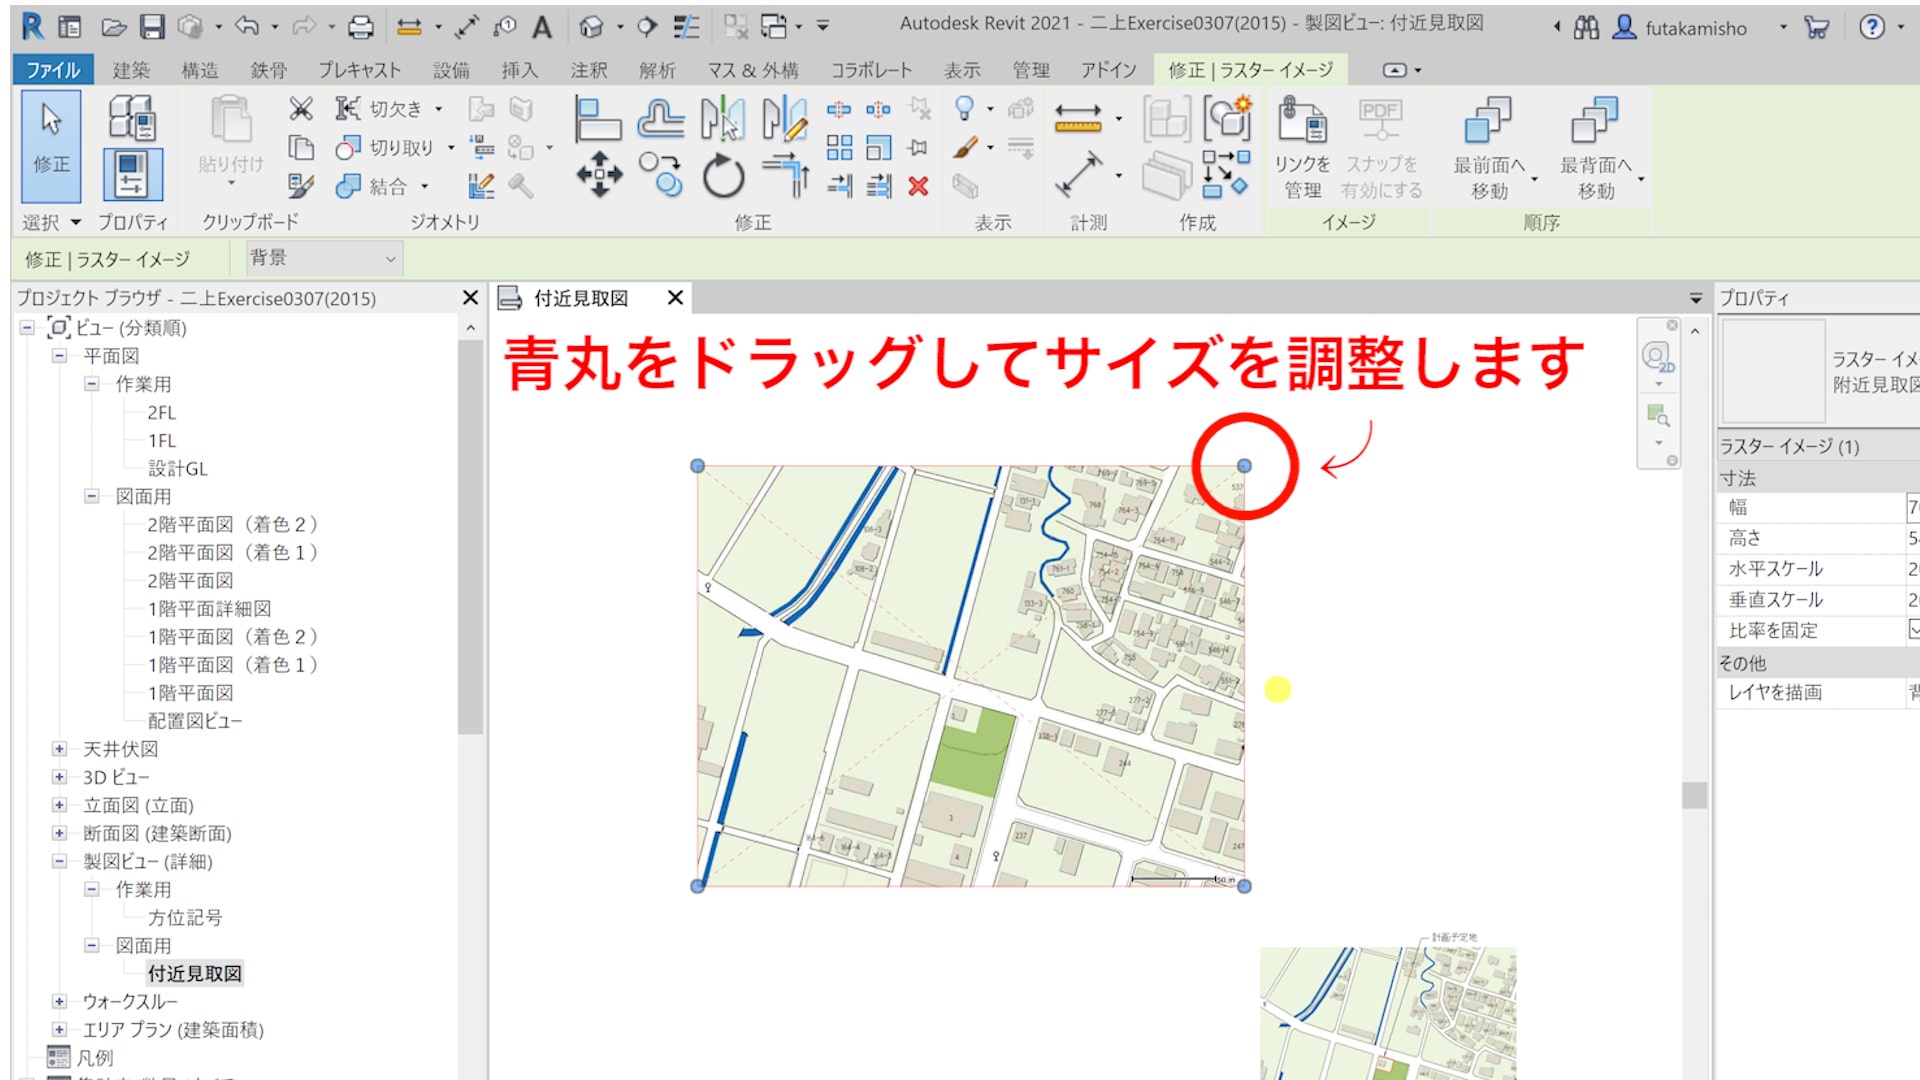Click the top-right blue resize handle
This screenshot has width=1920, height=1080.
1244,466
